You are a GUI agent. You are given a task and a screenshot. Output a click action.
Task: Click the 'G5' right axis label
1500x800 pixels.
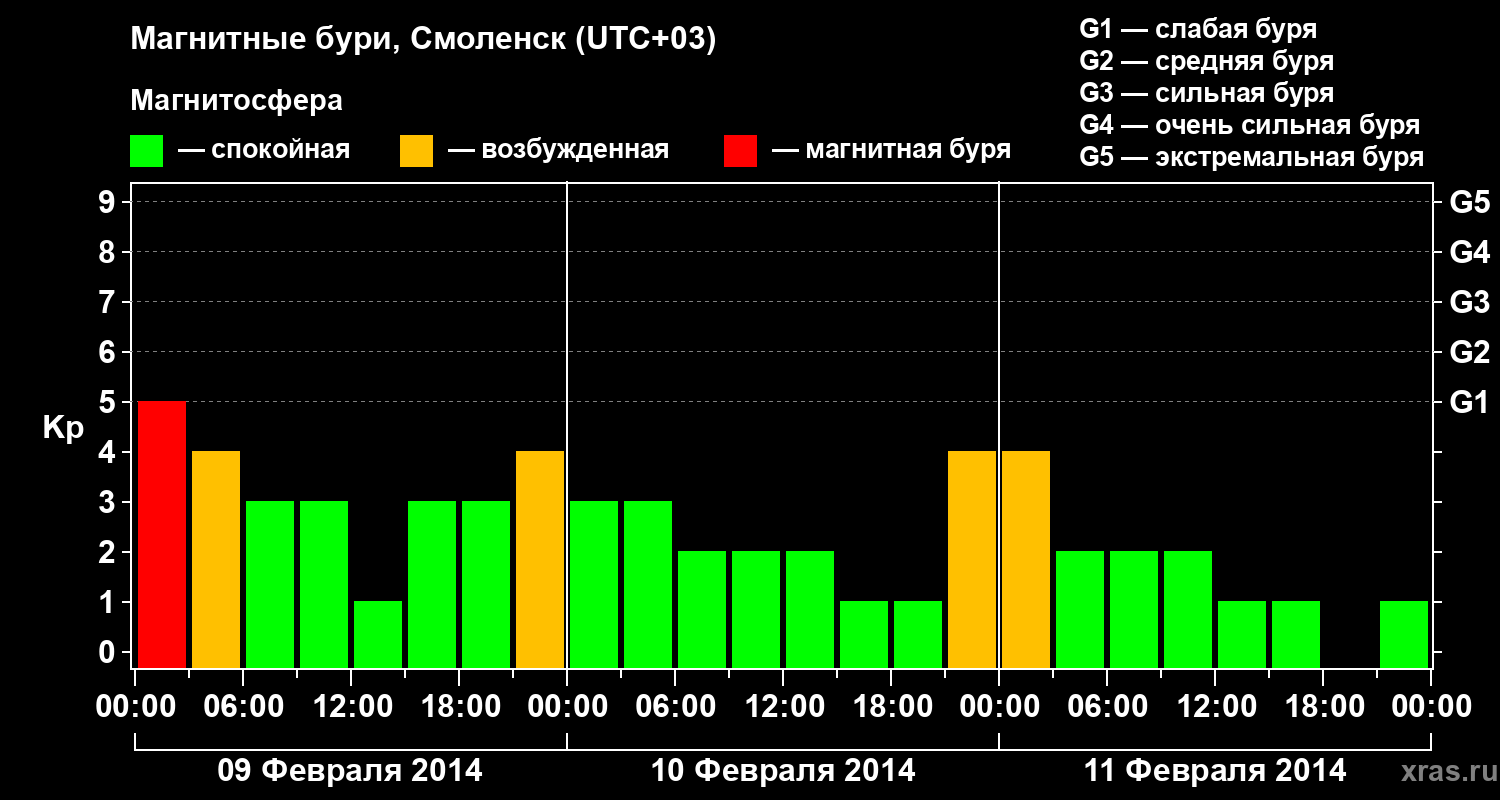click(x=1469, y=202)
